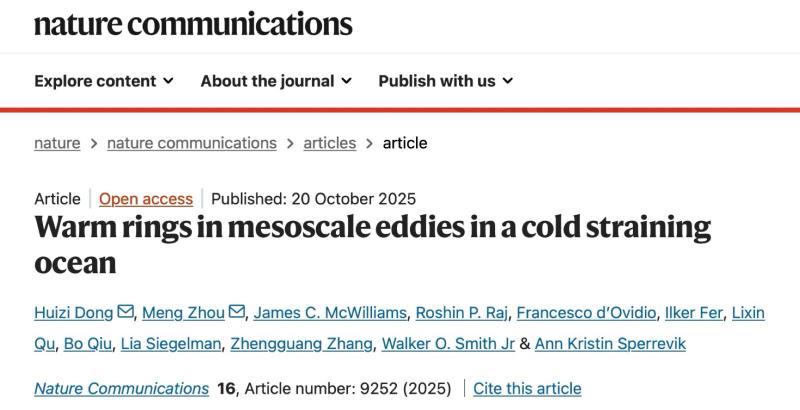
Task: Click author Bo Qiu
Action: [88, 344]
